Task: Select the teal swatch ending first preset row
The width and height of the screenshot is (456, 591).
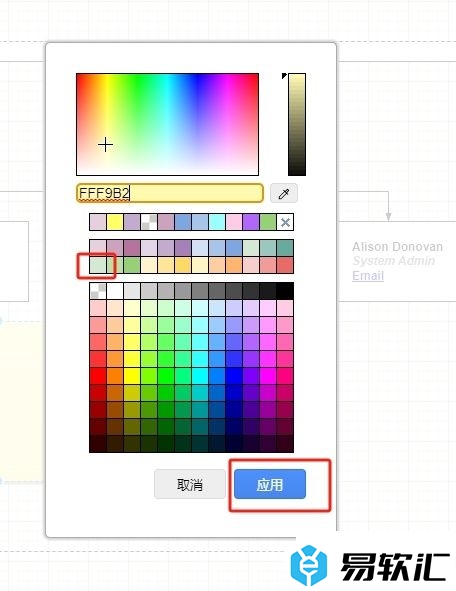Action: tap(285, 248)
